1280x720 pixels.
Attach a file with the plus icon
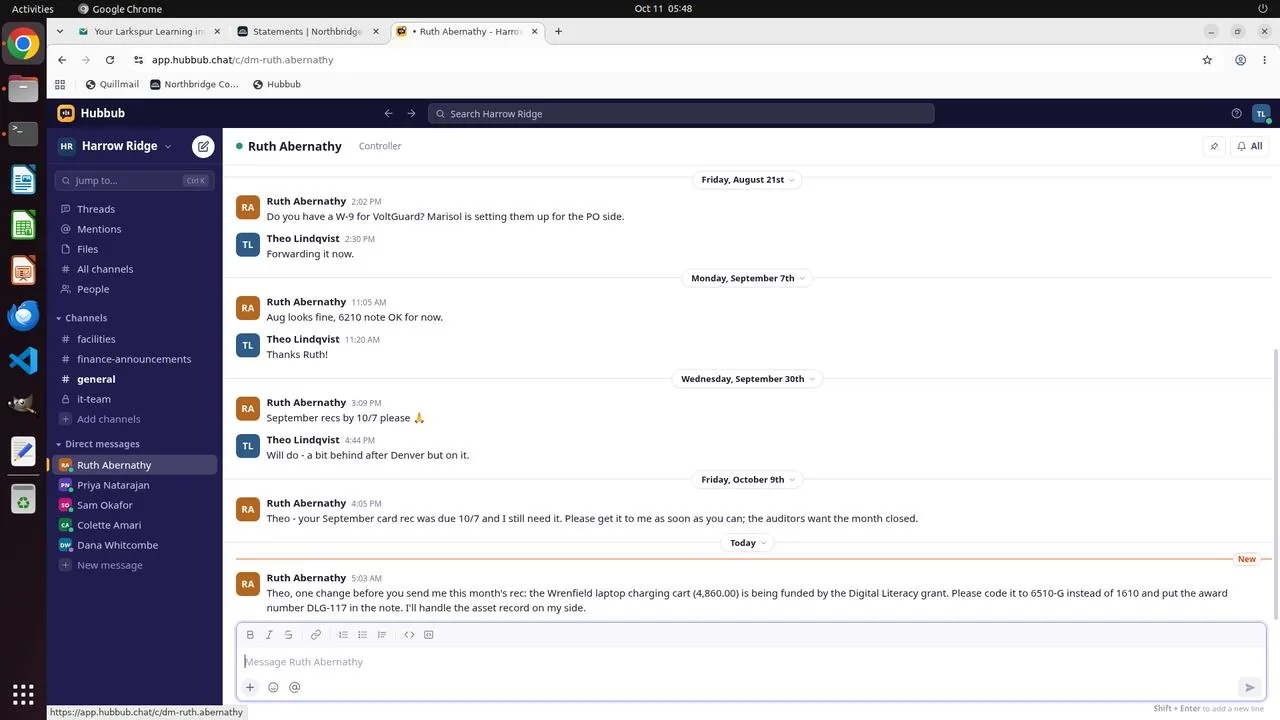click(x=250, y=687)
